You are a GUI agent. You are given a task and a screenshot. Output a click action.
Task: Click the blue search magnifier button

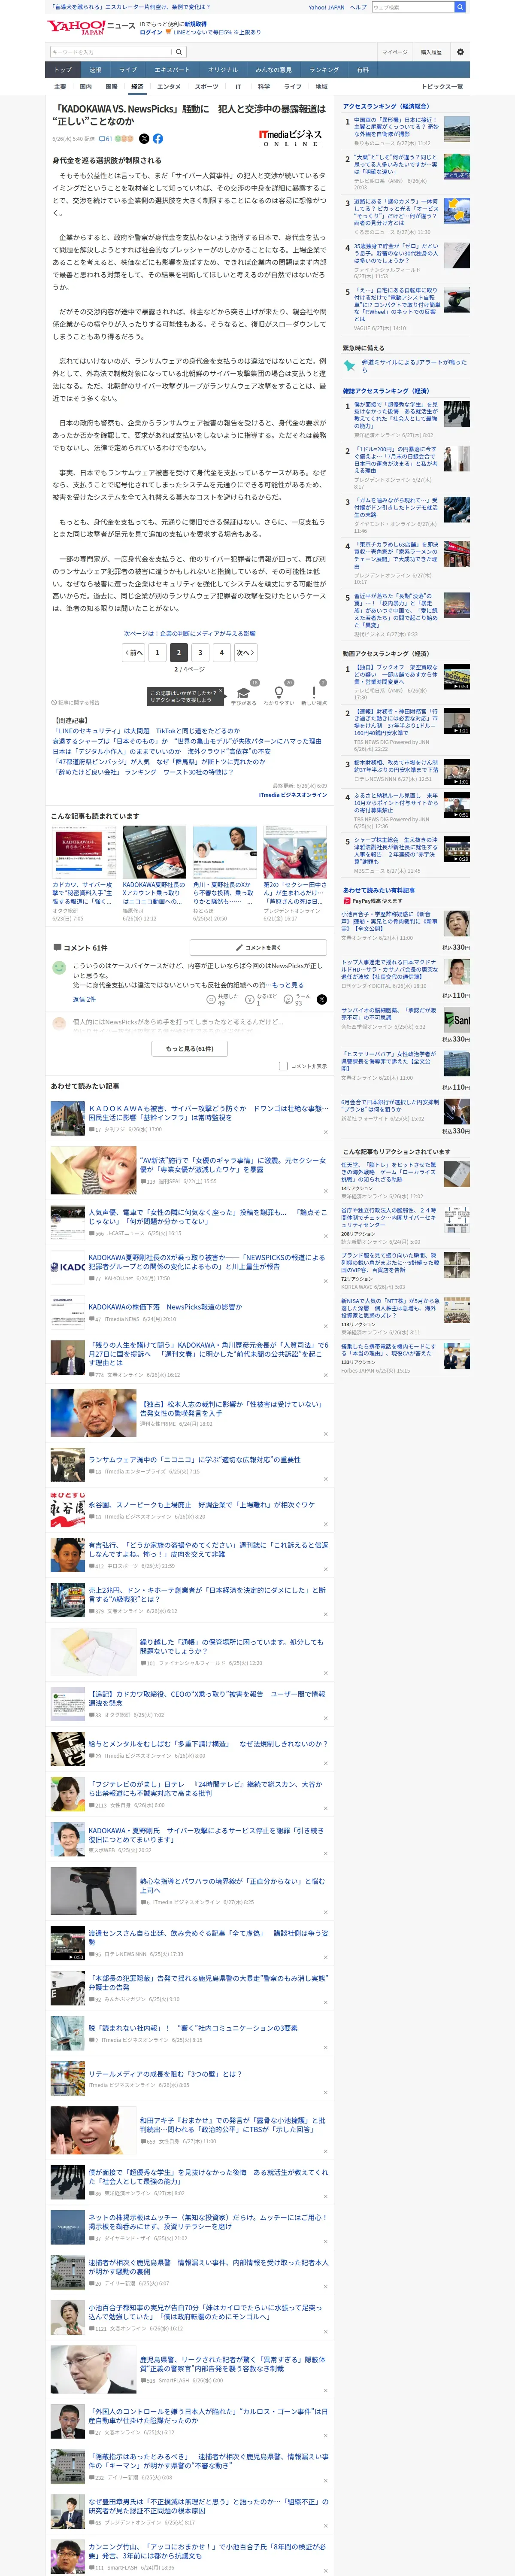tap(460, 7)
